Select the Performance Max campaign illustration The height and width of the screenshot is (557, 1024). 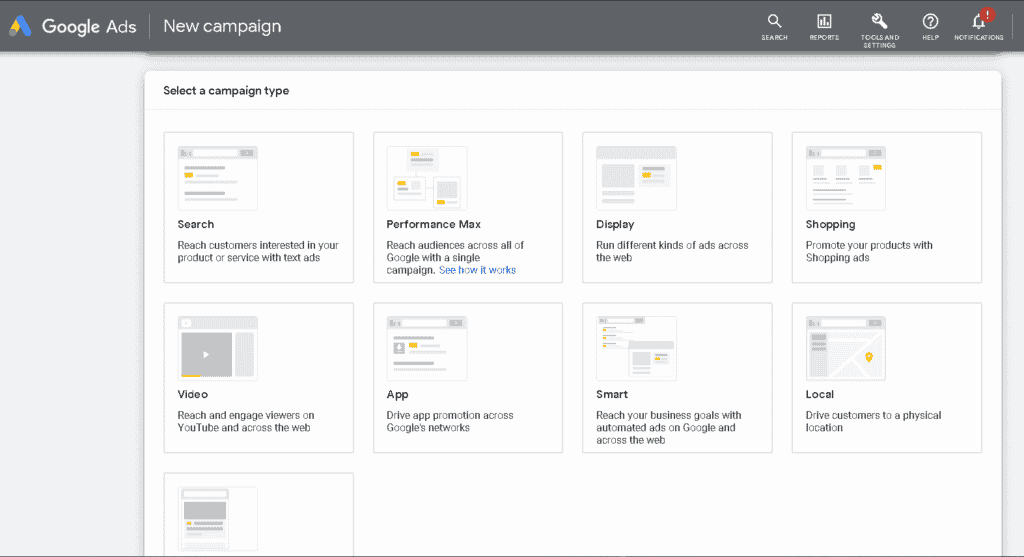tap(426, 178)
